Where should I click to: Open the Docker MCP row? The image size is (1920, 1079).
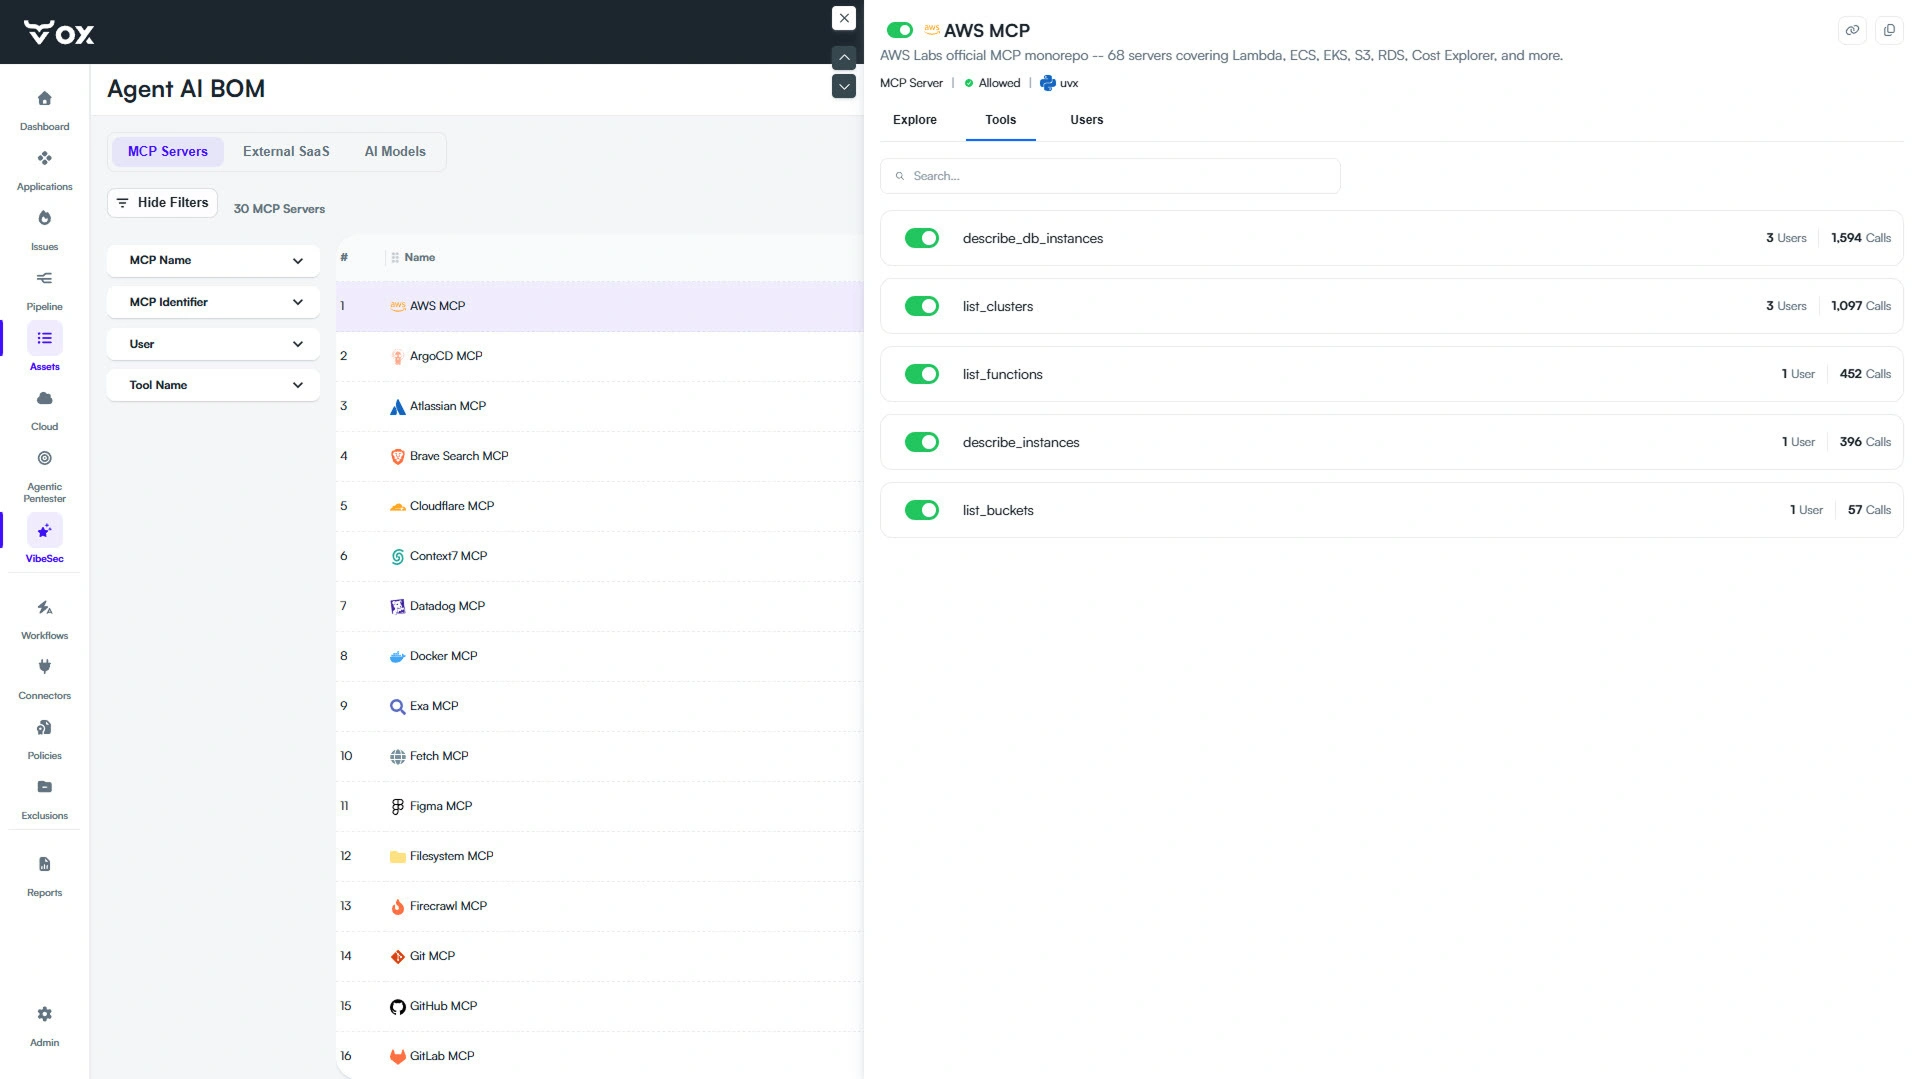600,656
